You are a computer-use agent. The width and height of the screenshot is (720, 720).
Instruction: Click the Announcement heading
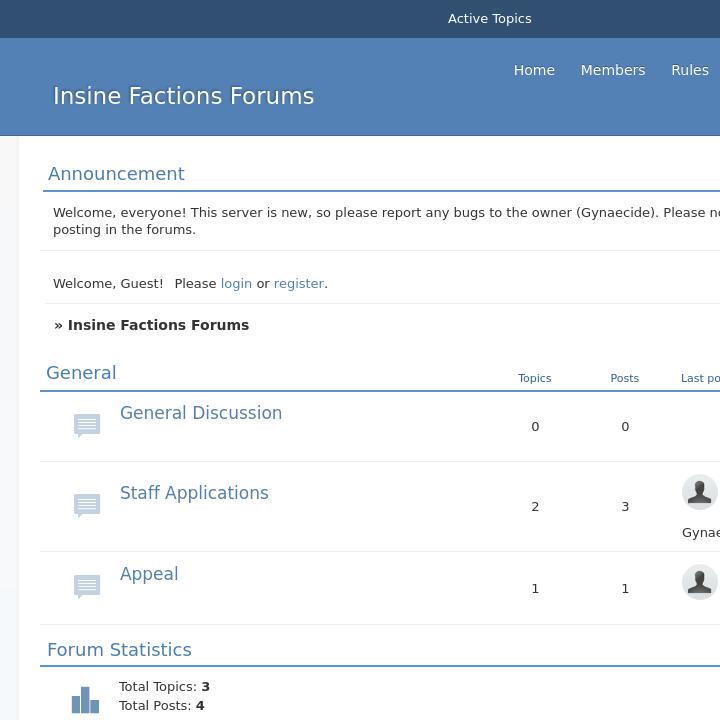click(x=116, y=174)
